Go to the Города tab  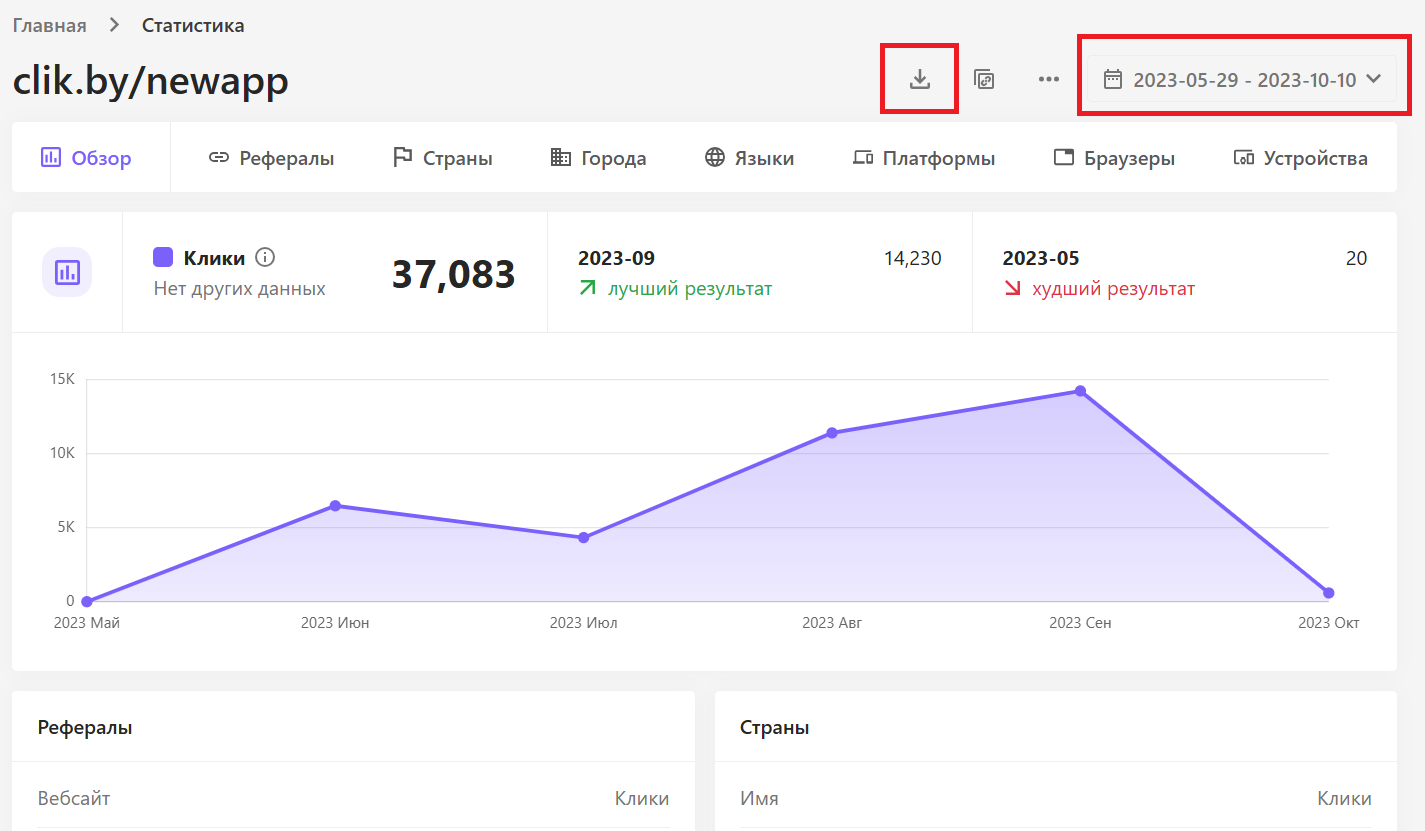pos(598,158)
